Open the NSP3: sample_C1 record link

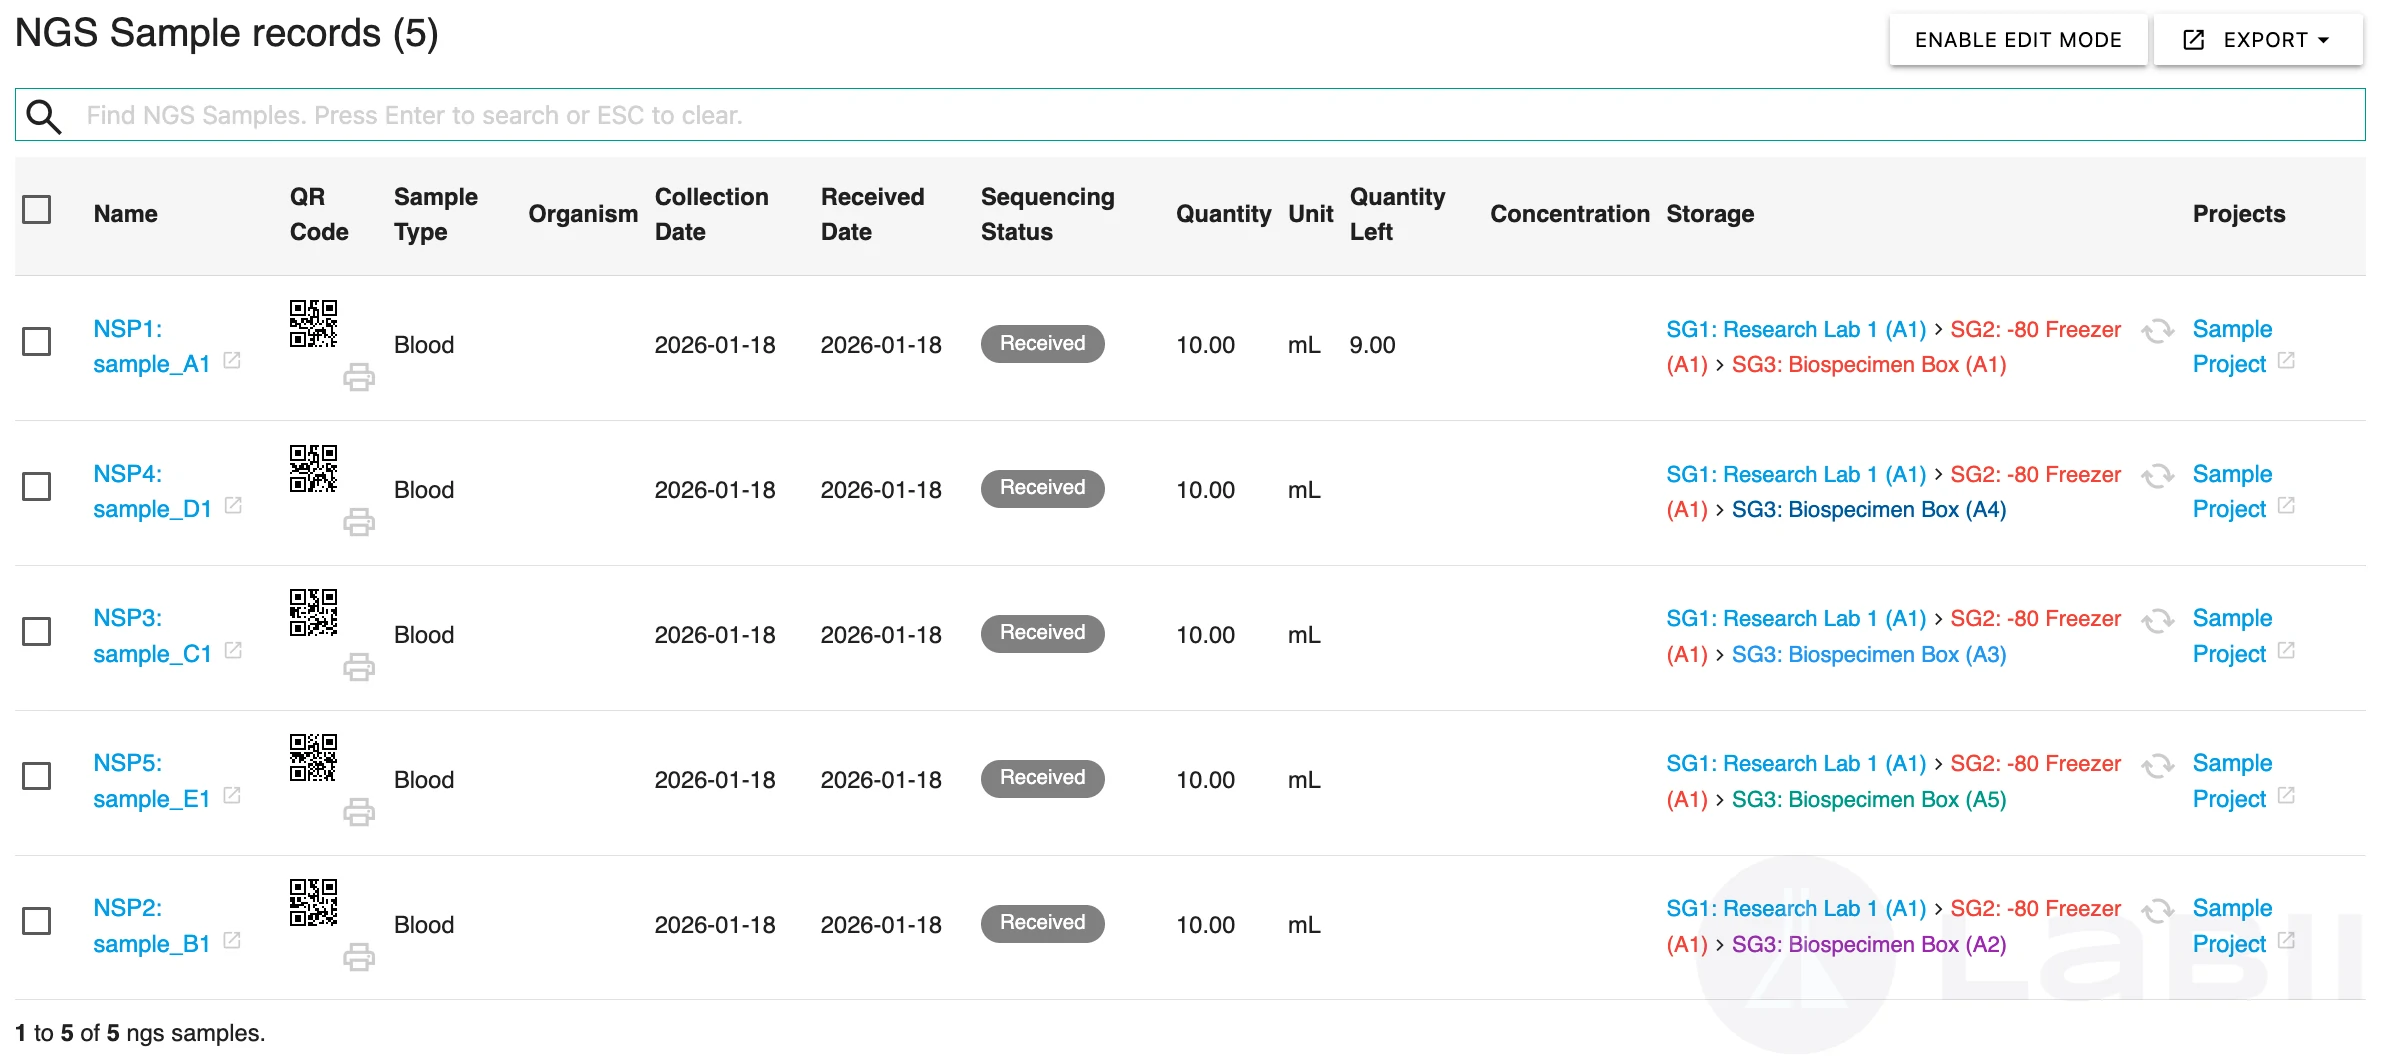tap(152, 636)
